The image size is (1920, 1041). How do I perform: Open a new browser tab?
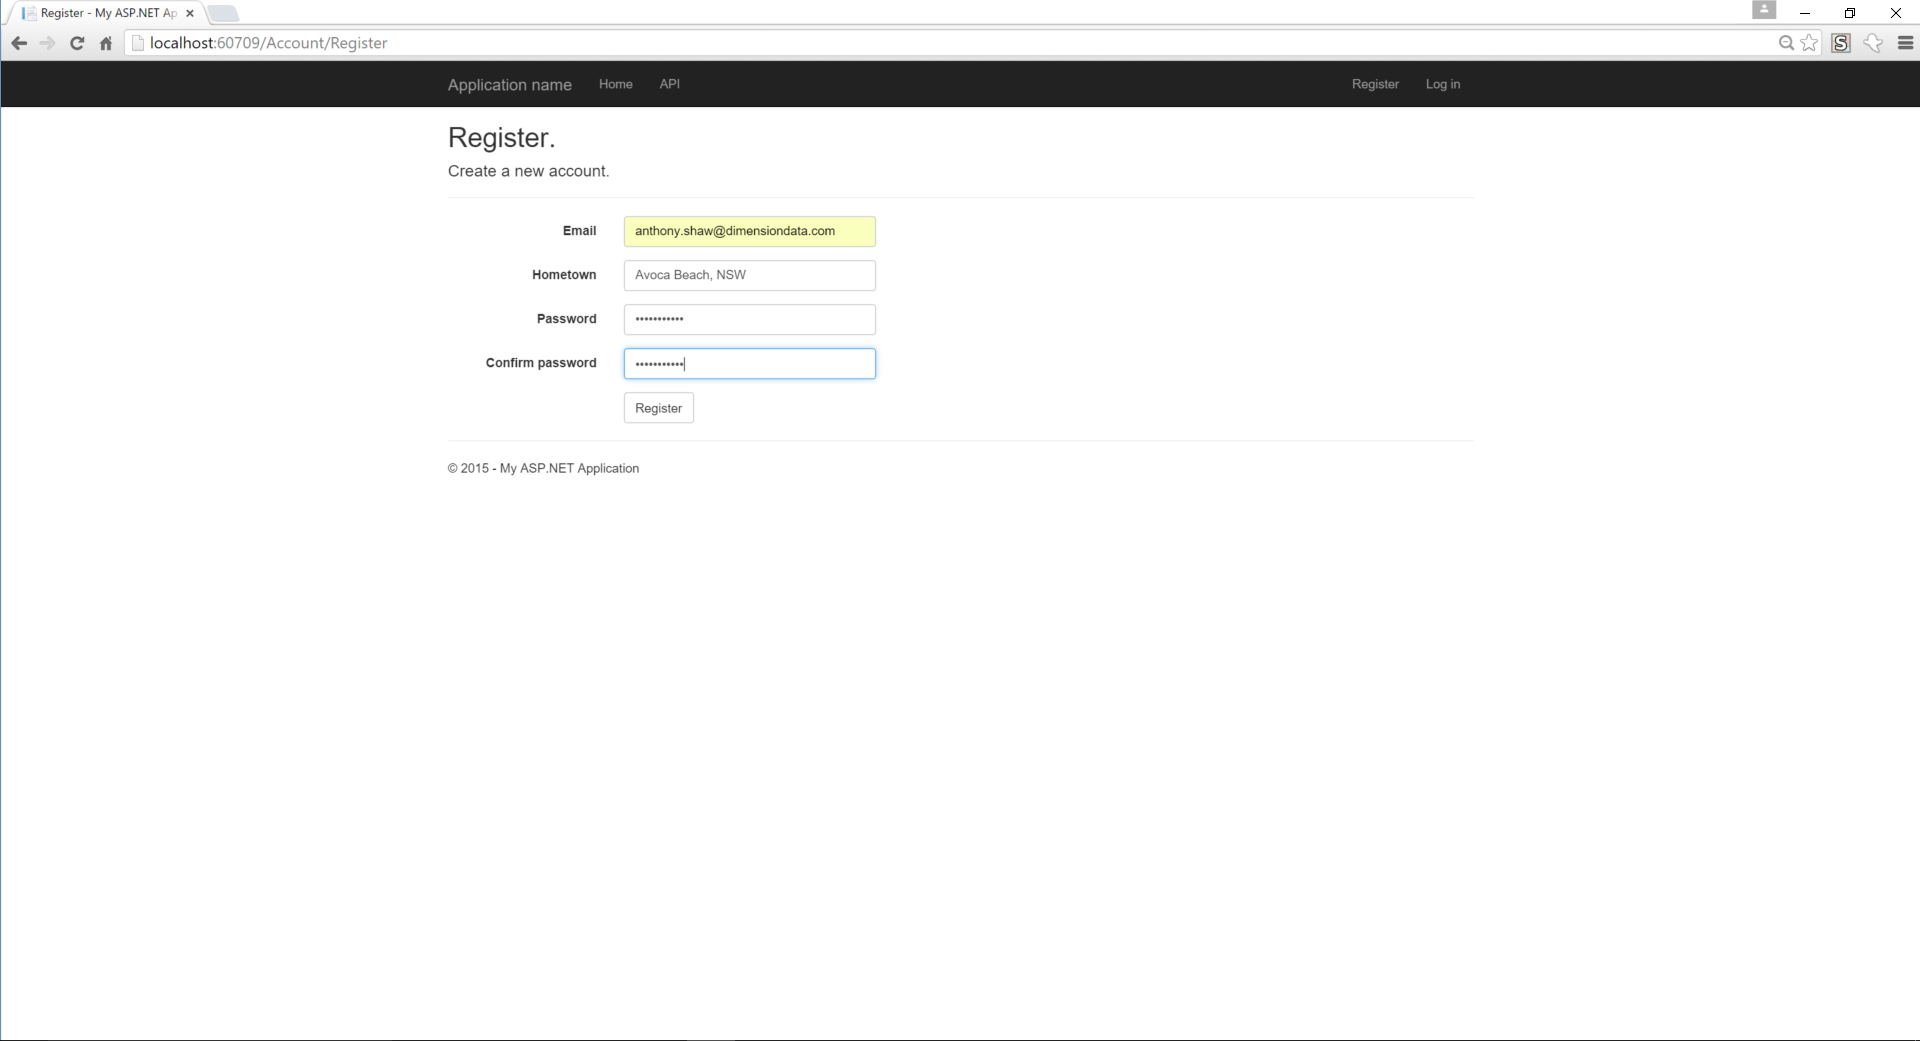coord(223,13)
